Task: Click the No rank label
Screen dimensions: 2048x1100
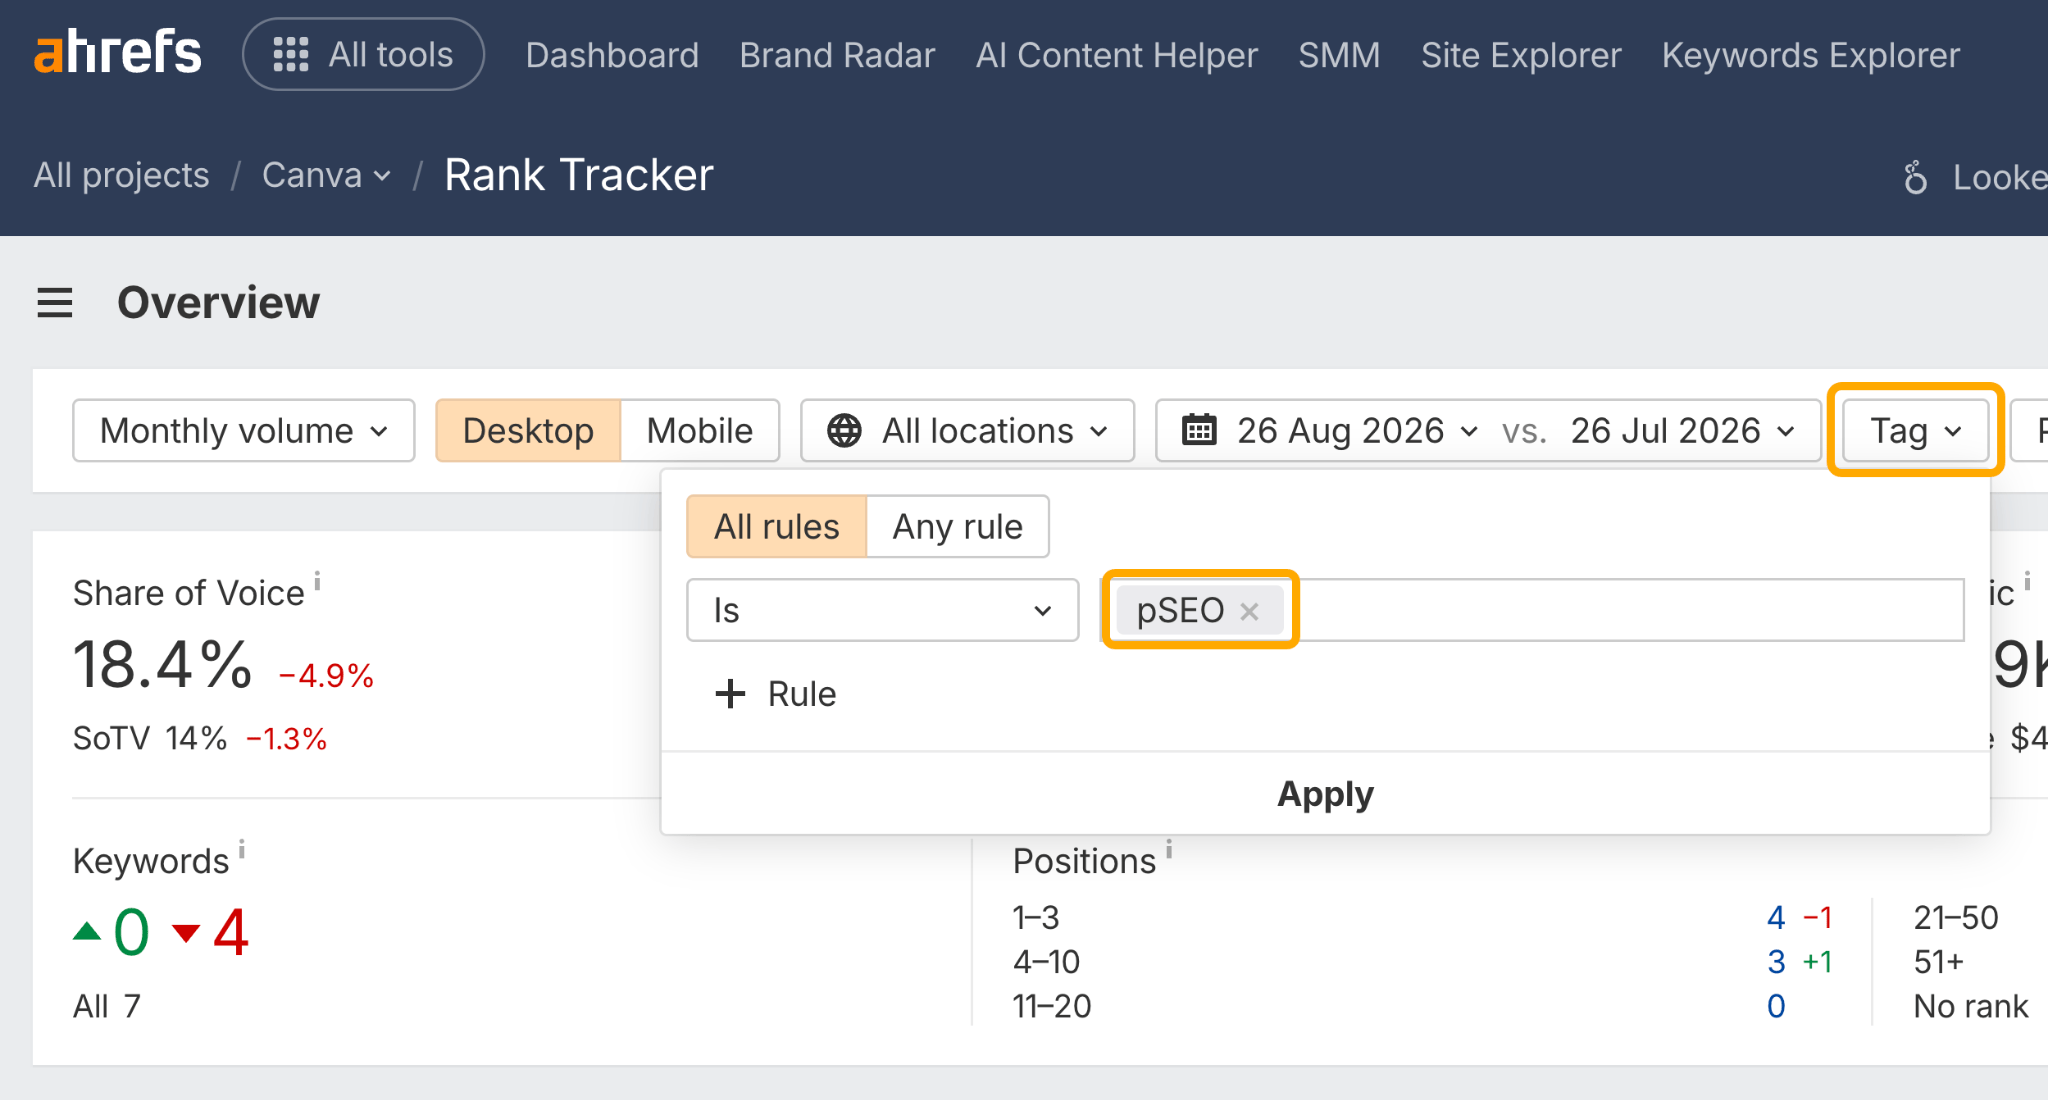Action: tap(1971, 1006)
